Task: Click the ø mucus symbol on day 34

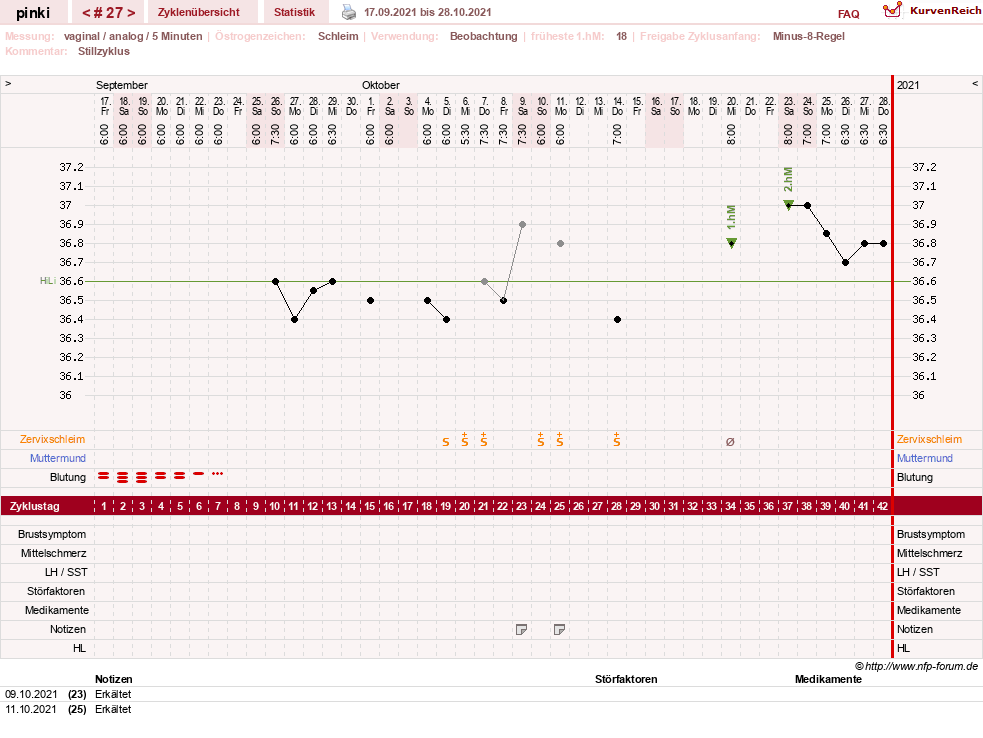Action: point(730,442)
